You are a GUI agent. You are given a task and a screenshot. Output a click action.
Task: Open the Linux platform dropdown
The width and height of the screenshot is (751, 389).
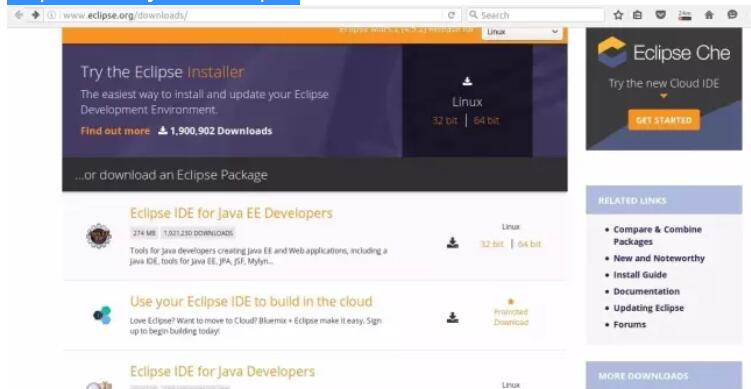522,33
